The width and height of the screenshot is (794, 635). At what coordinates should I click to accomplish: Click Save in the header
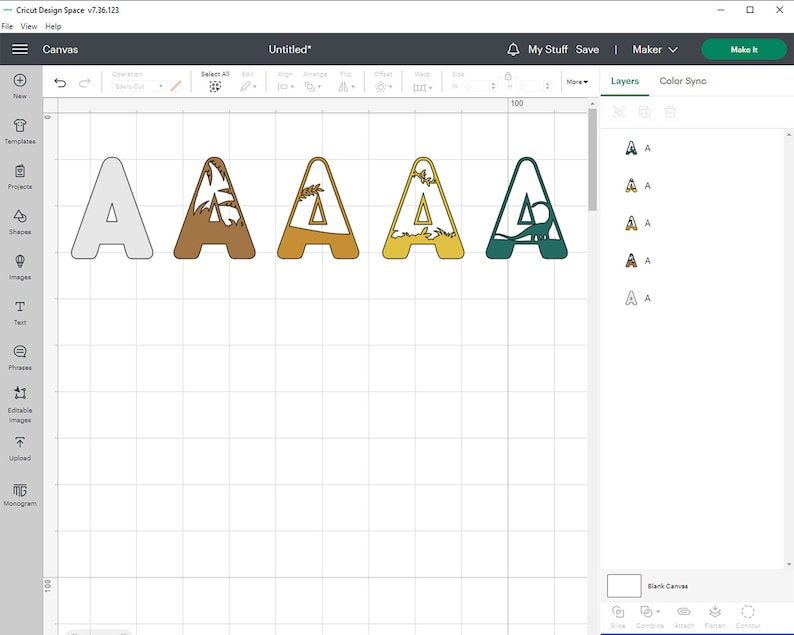tap(587, 49)
